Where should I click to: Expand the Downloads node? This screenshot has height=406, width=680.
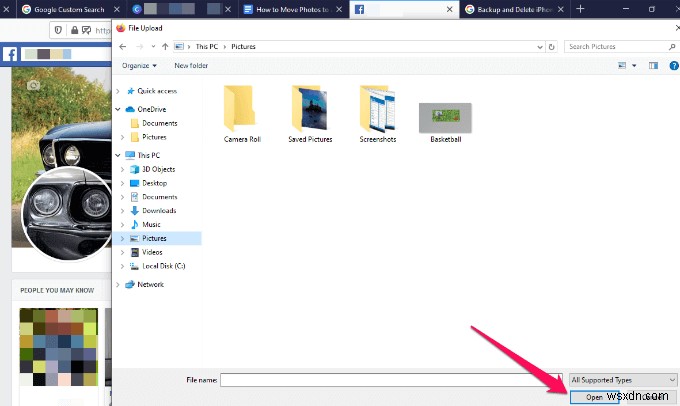coord(122,211)
